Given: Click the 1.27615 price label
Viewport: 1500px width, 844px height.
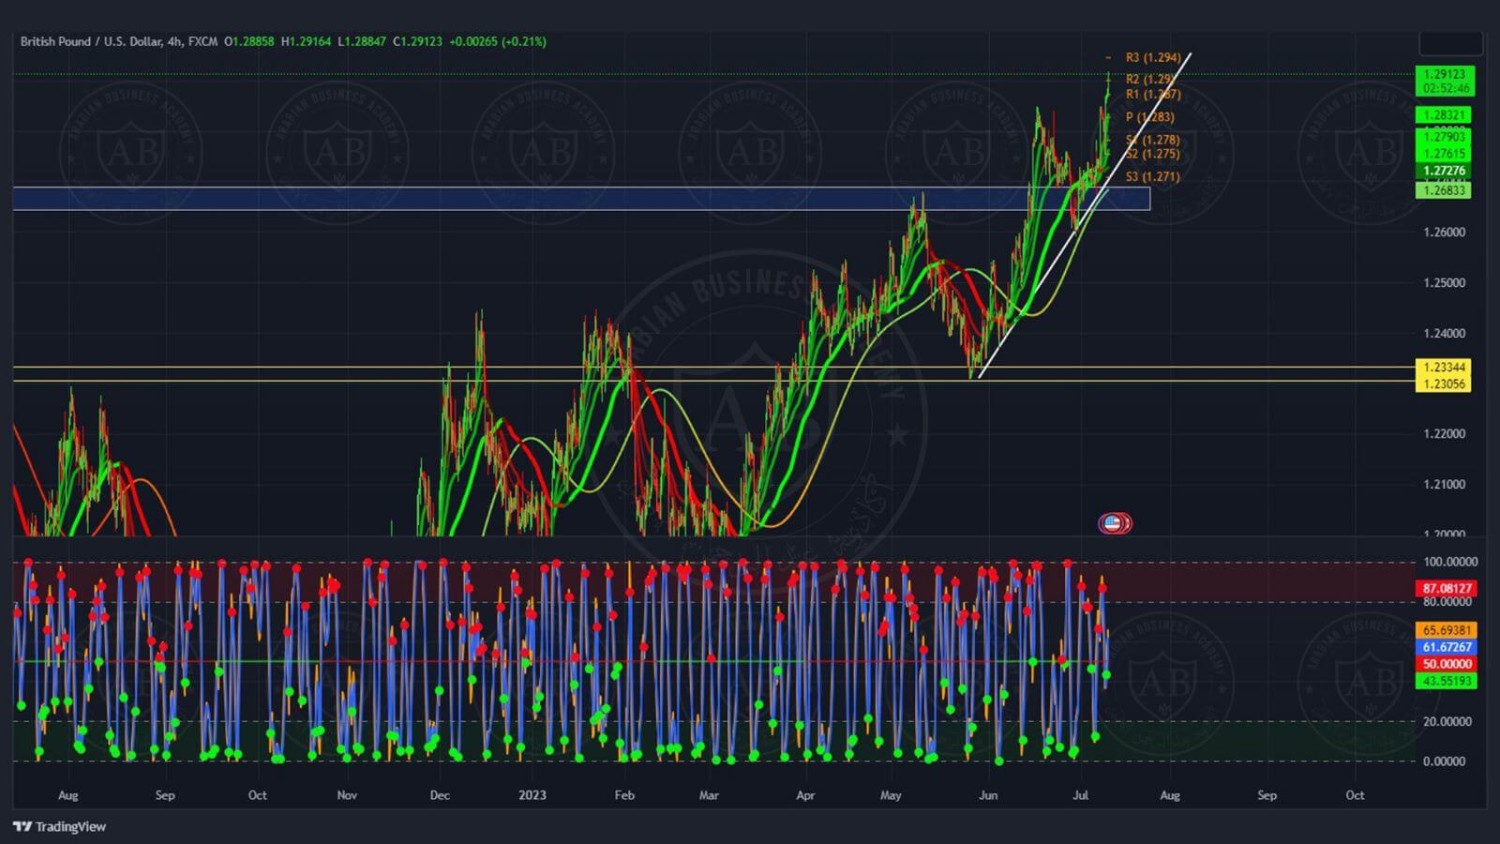Looking at the screenshot, I should click(x=1444, y=154).
